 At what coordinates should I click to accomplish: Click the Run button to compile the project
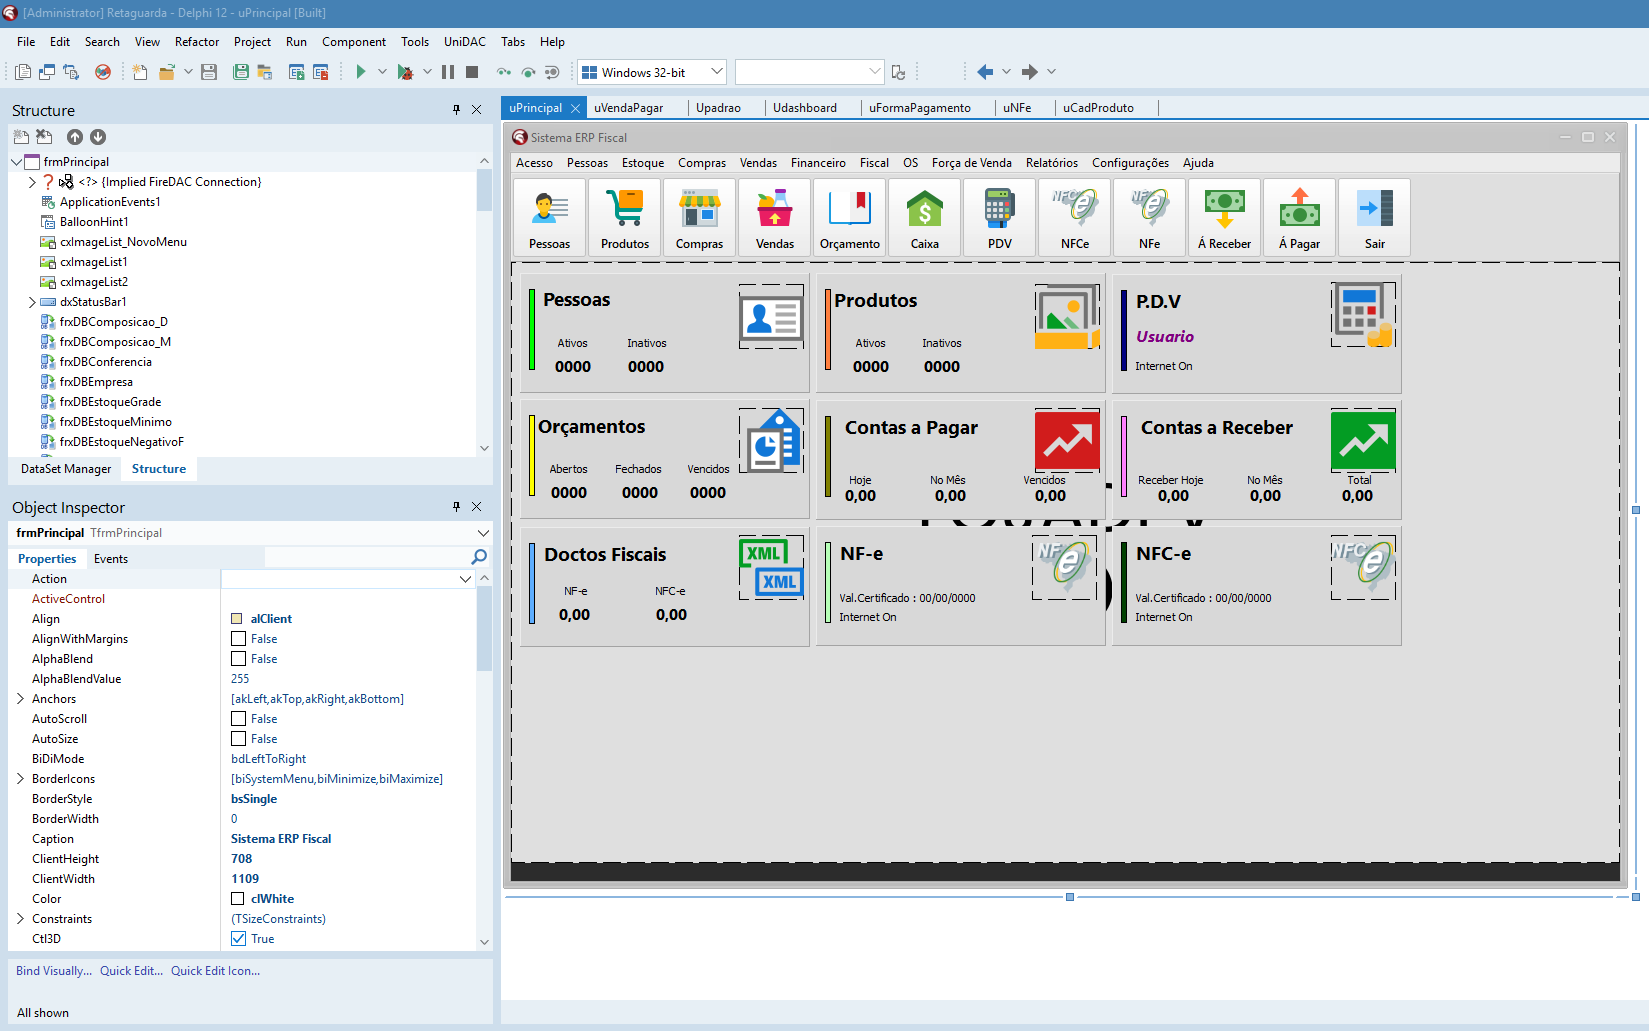point(359,71)
